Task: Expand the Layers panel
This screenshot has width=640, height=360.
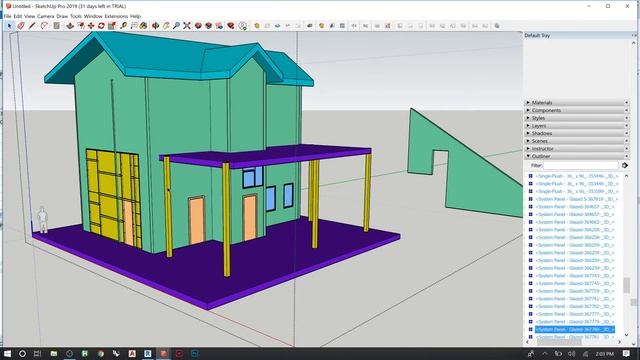Action: point(577,126)
